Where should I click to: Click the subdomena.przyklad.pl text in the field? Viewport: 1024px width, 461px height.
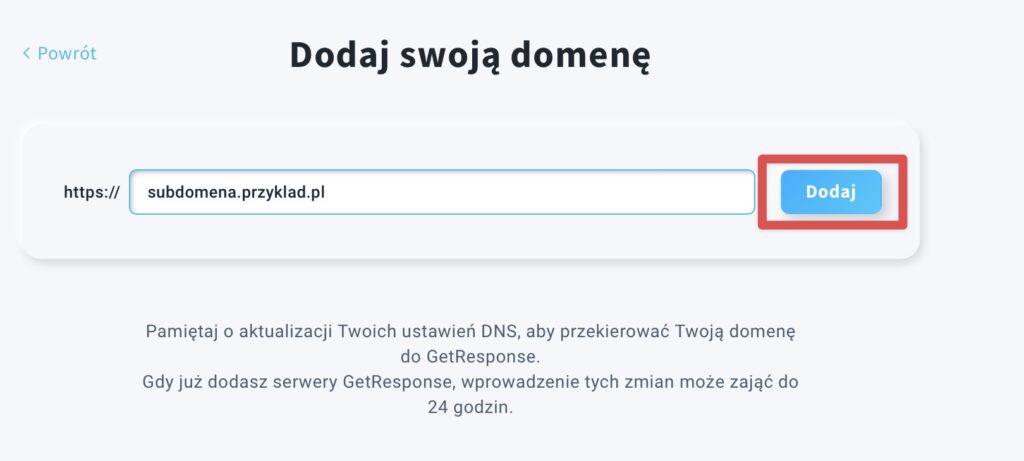(x=236, y=193)
